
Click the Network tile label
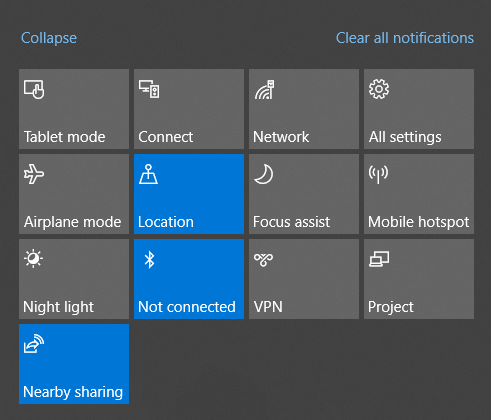pyautogui.click(x=281, y=137)
